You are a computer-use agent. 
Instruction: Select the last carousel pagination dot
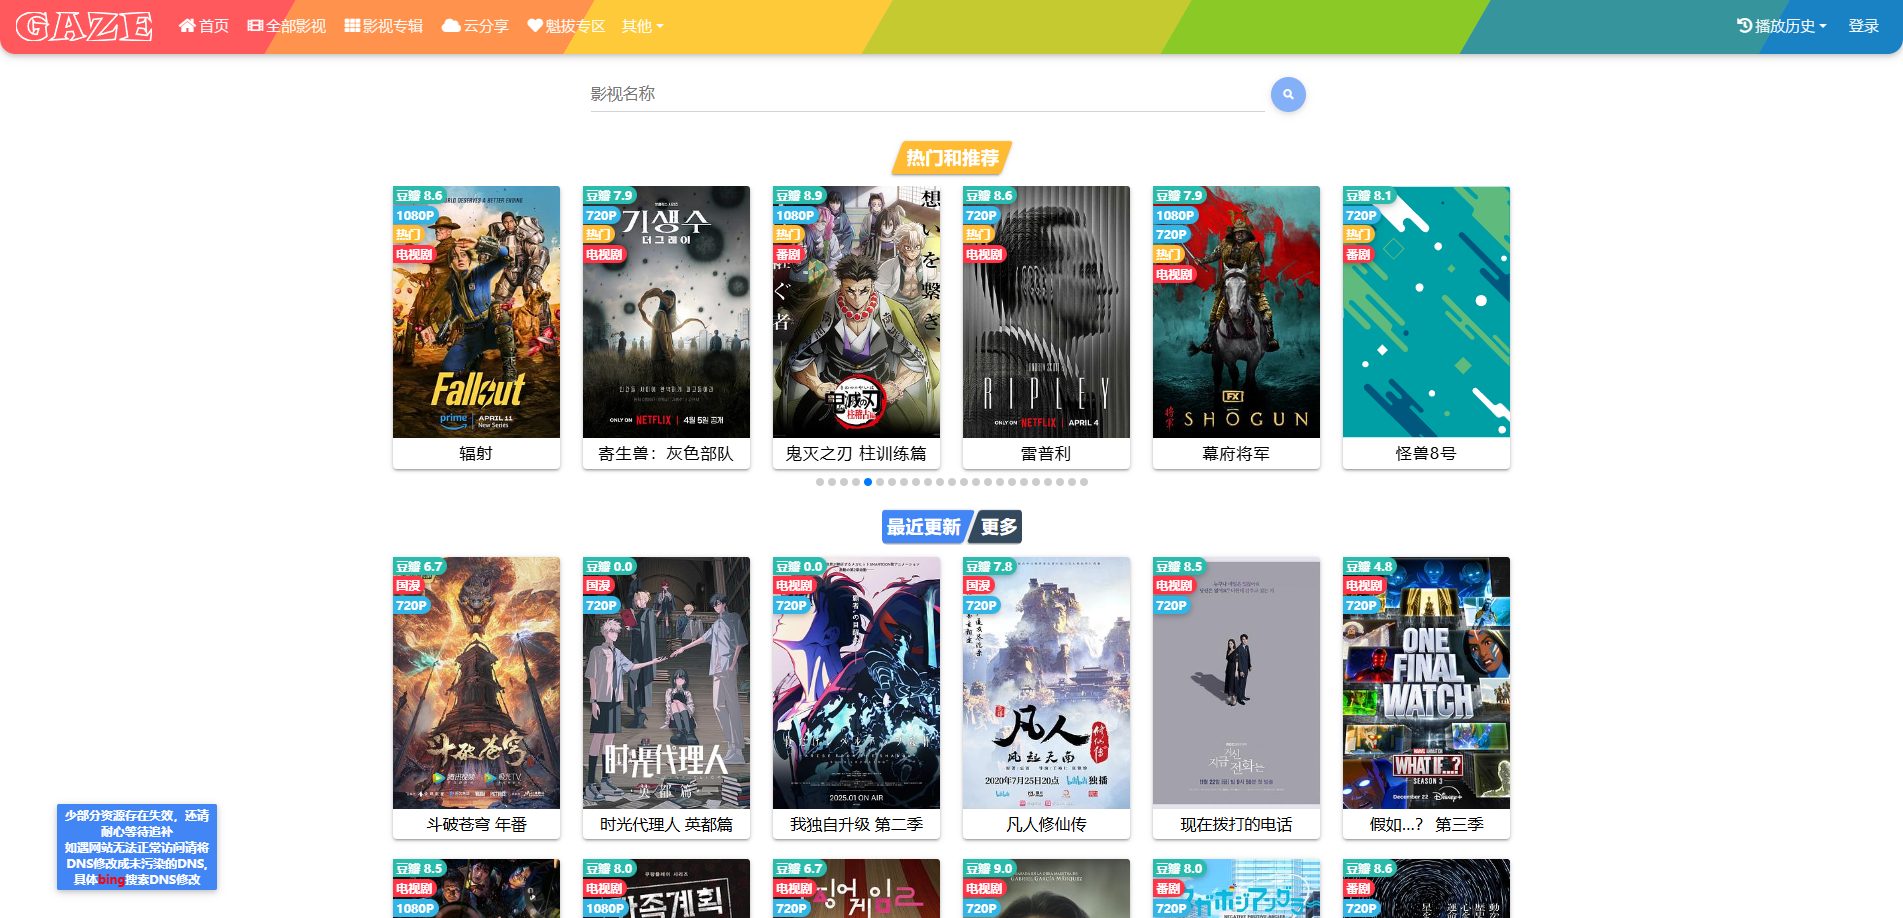[1084, 482]
